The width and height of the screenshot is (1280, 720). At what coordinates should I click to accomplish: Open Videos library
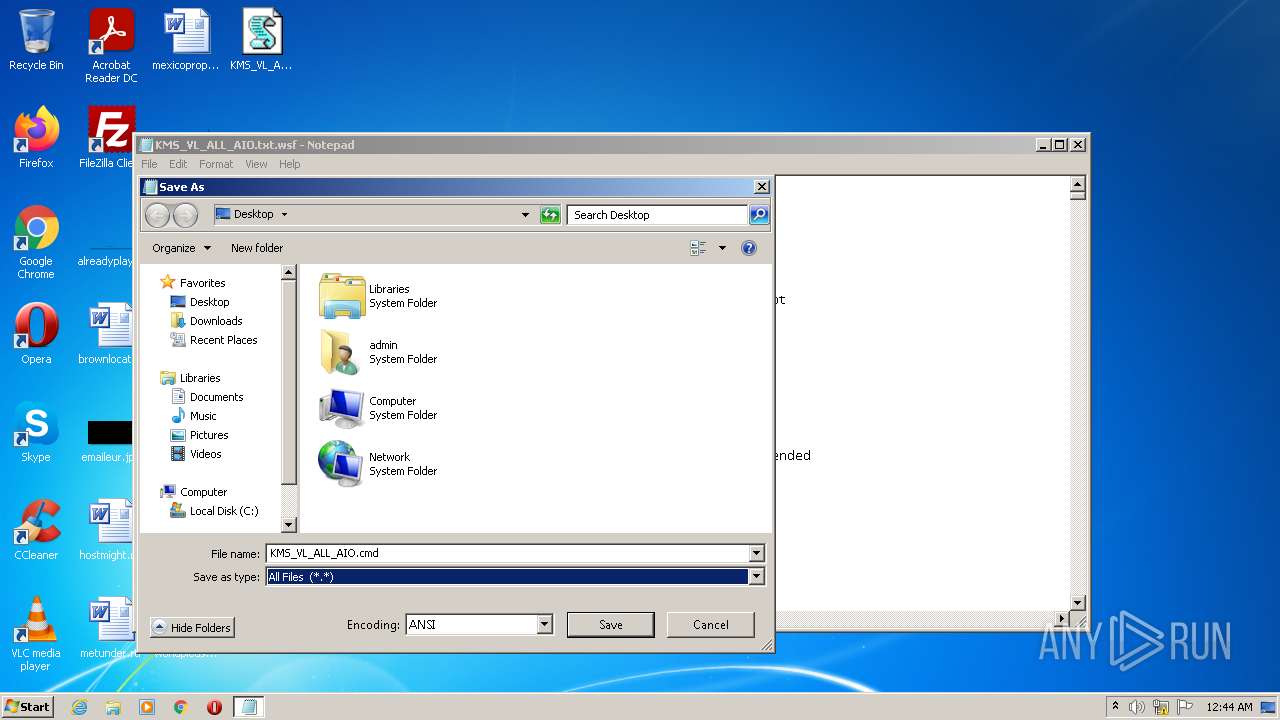(x=196, y=454)
